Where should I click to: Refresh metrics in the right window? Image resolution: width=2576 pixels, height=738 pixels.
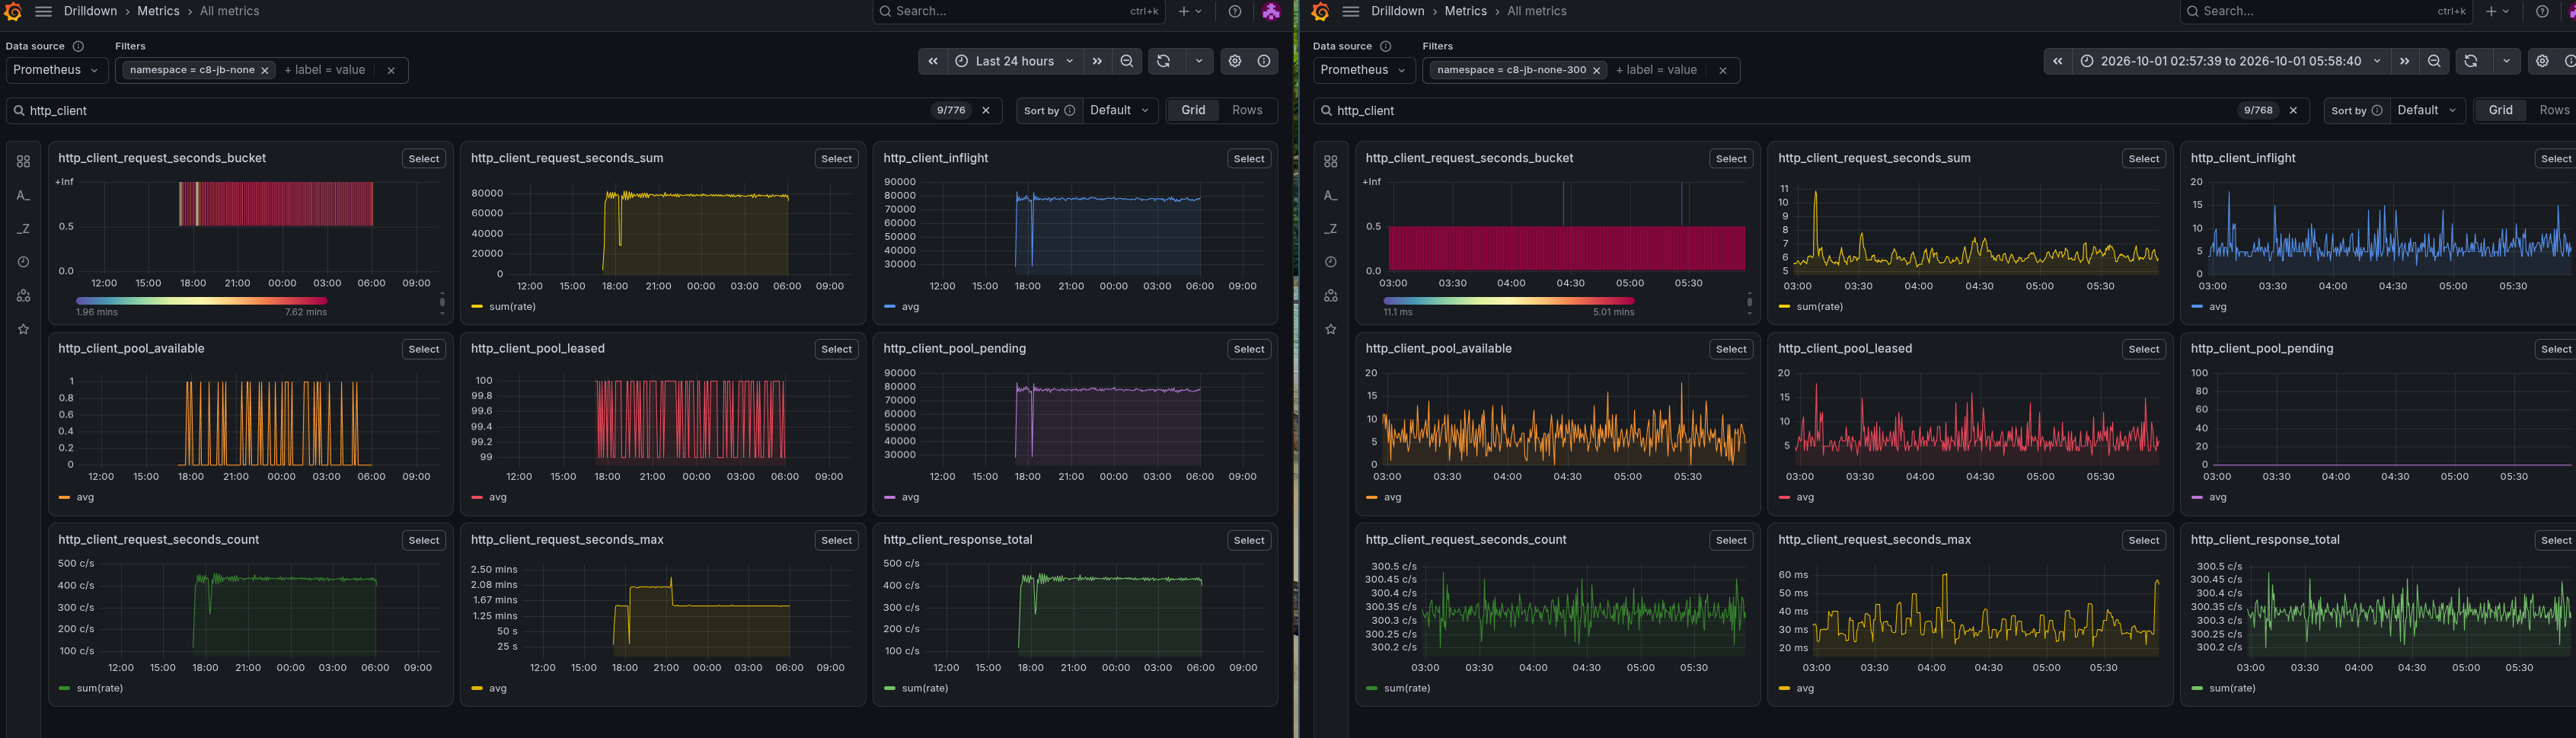(x=2471, y=61)
